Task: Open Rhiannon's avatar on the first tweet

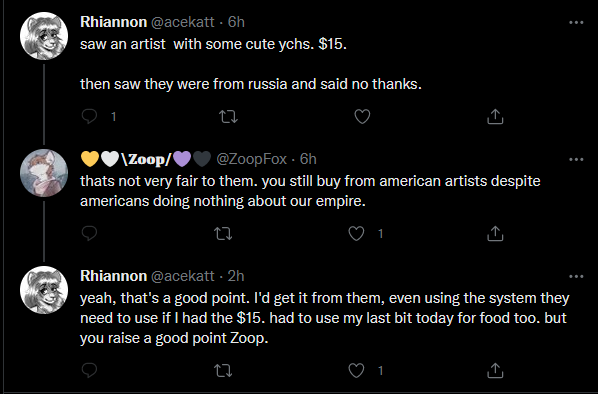Action: [x=44, y=36]
